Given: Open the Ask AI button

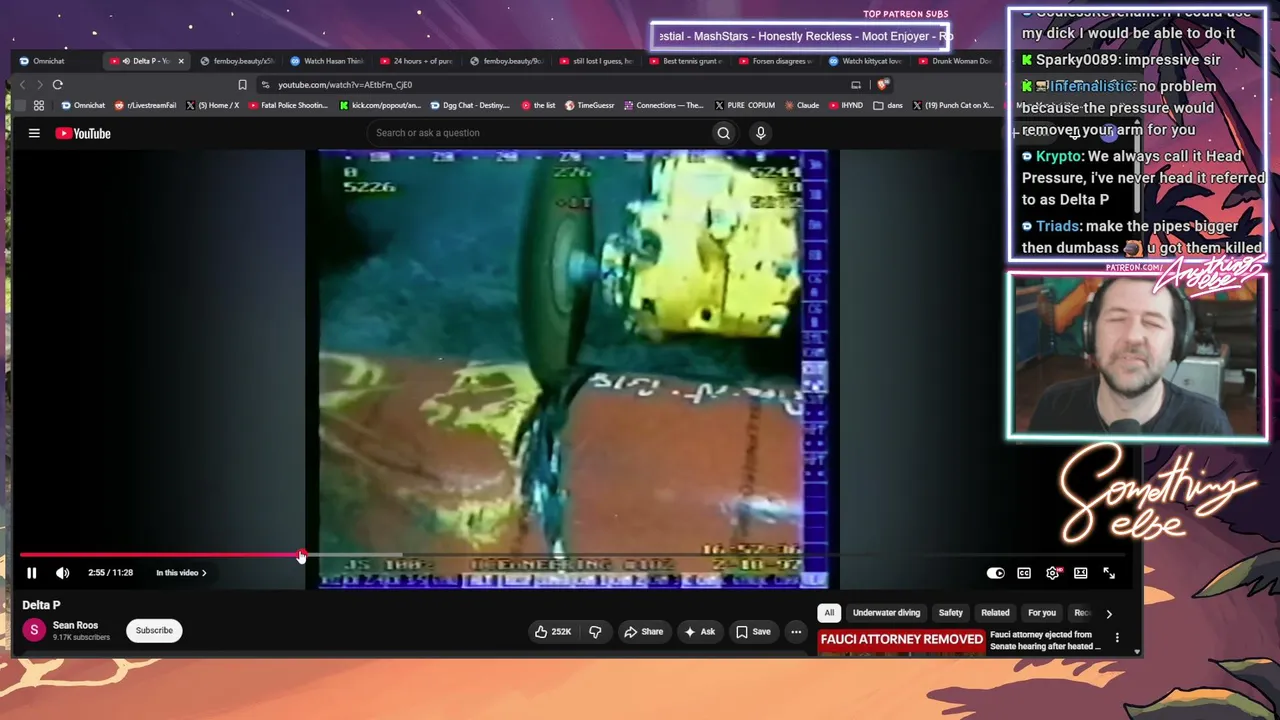Looking at the screenshot, I should [x=699, y=632].
